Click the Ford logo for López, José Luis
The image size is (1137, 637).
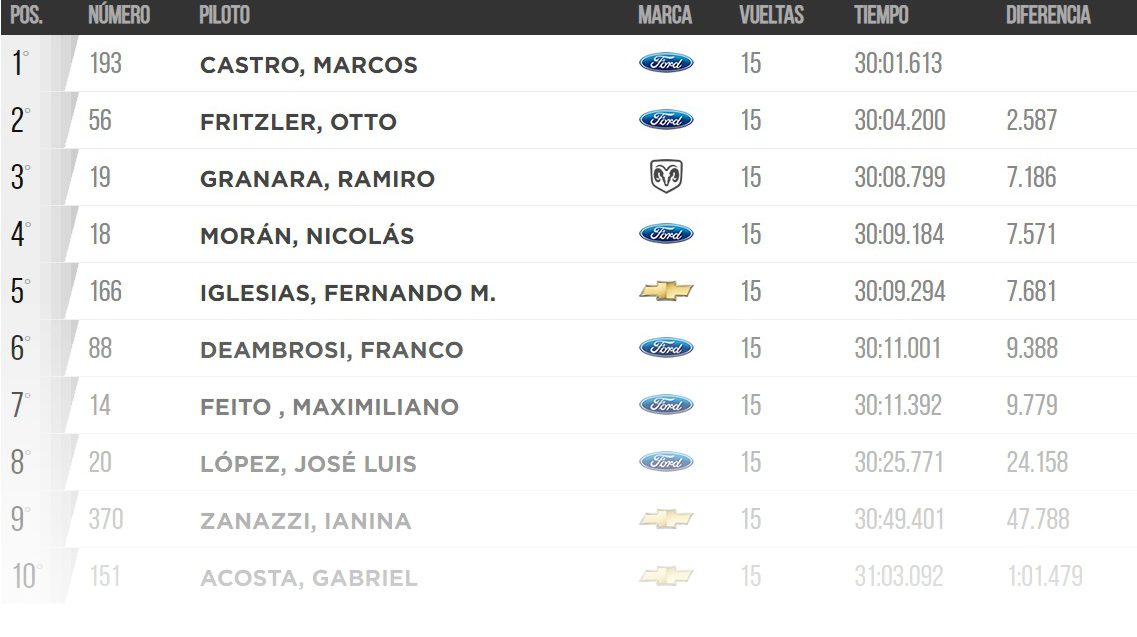pyautogui.click(x=666, y=463)
